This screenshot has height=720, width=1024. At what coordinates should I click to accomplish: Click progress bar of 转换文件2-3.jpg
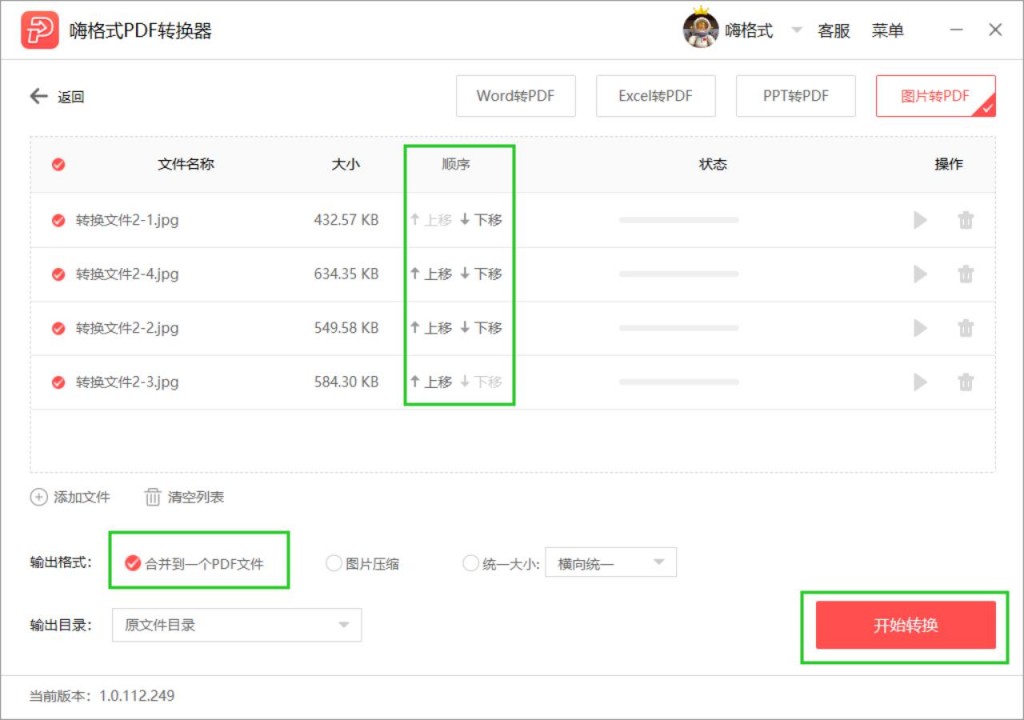coord(679,382)
